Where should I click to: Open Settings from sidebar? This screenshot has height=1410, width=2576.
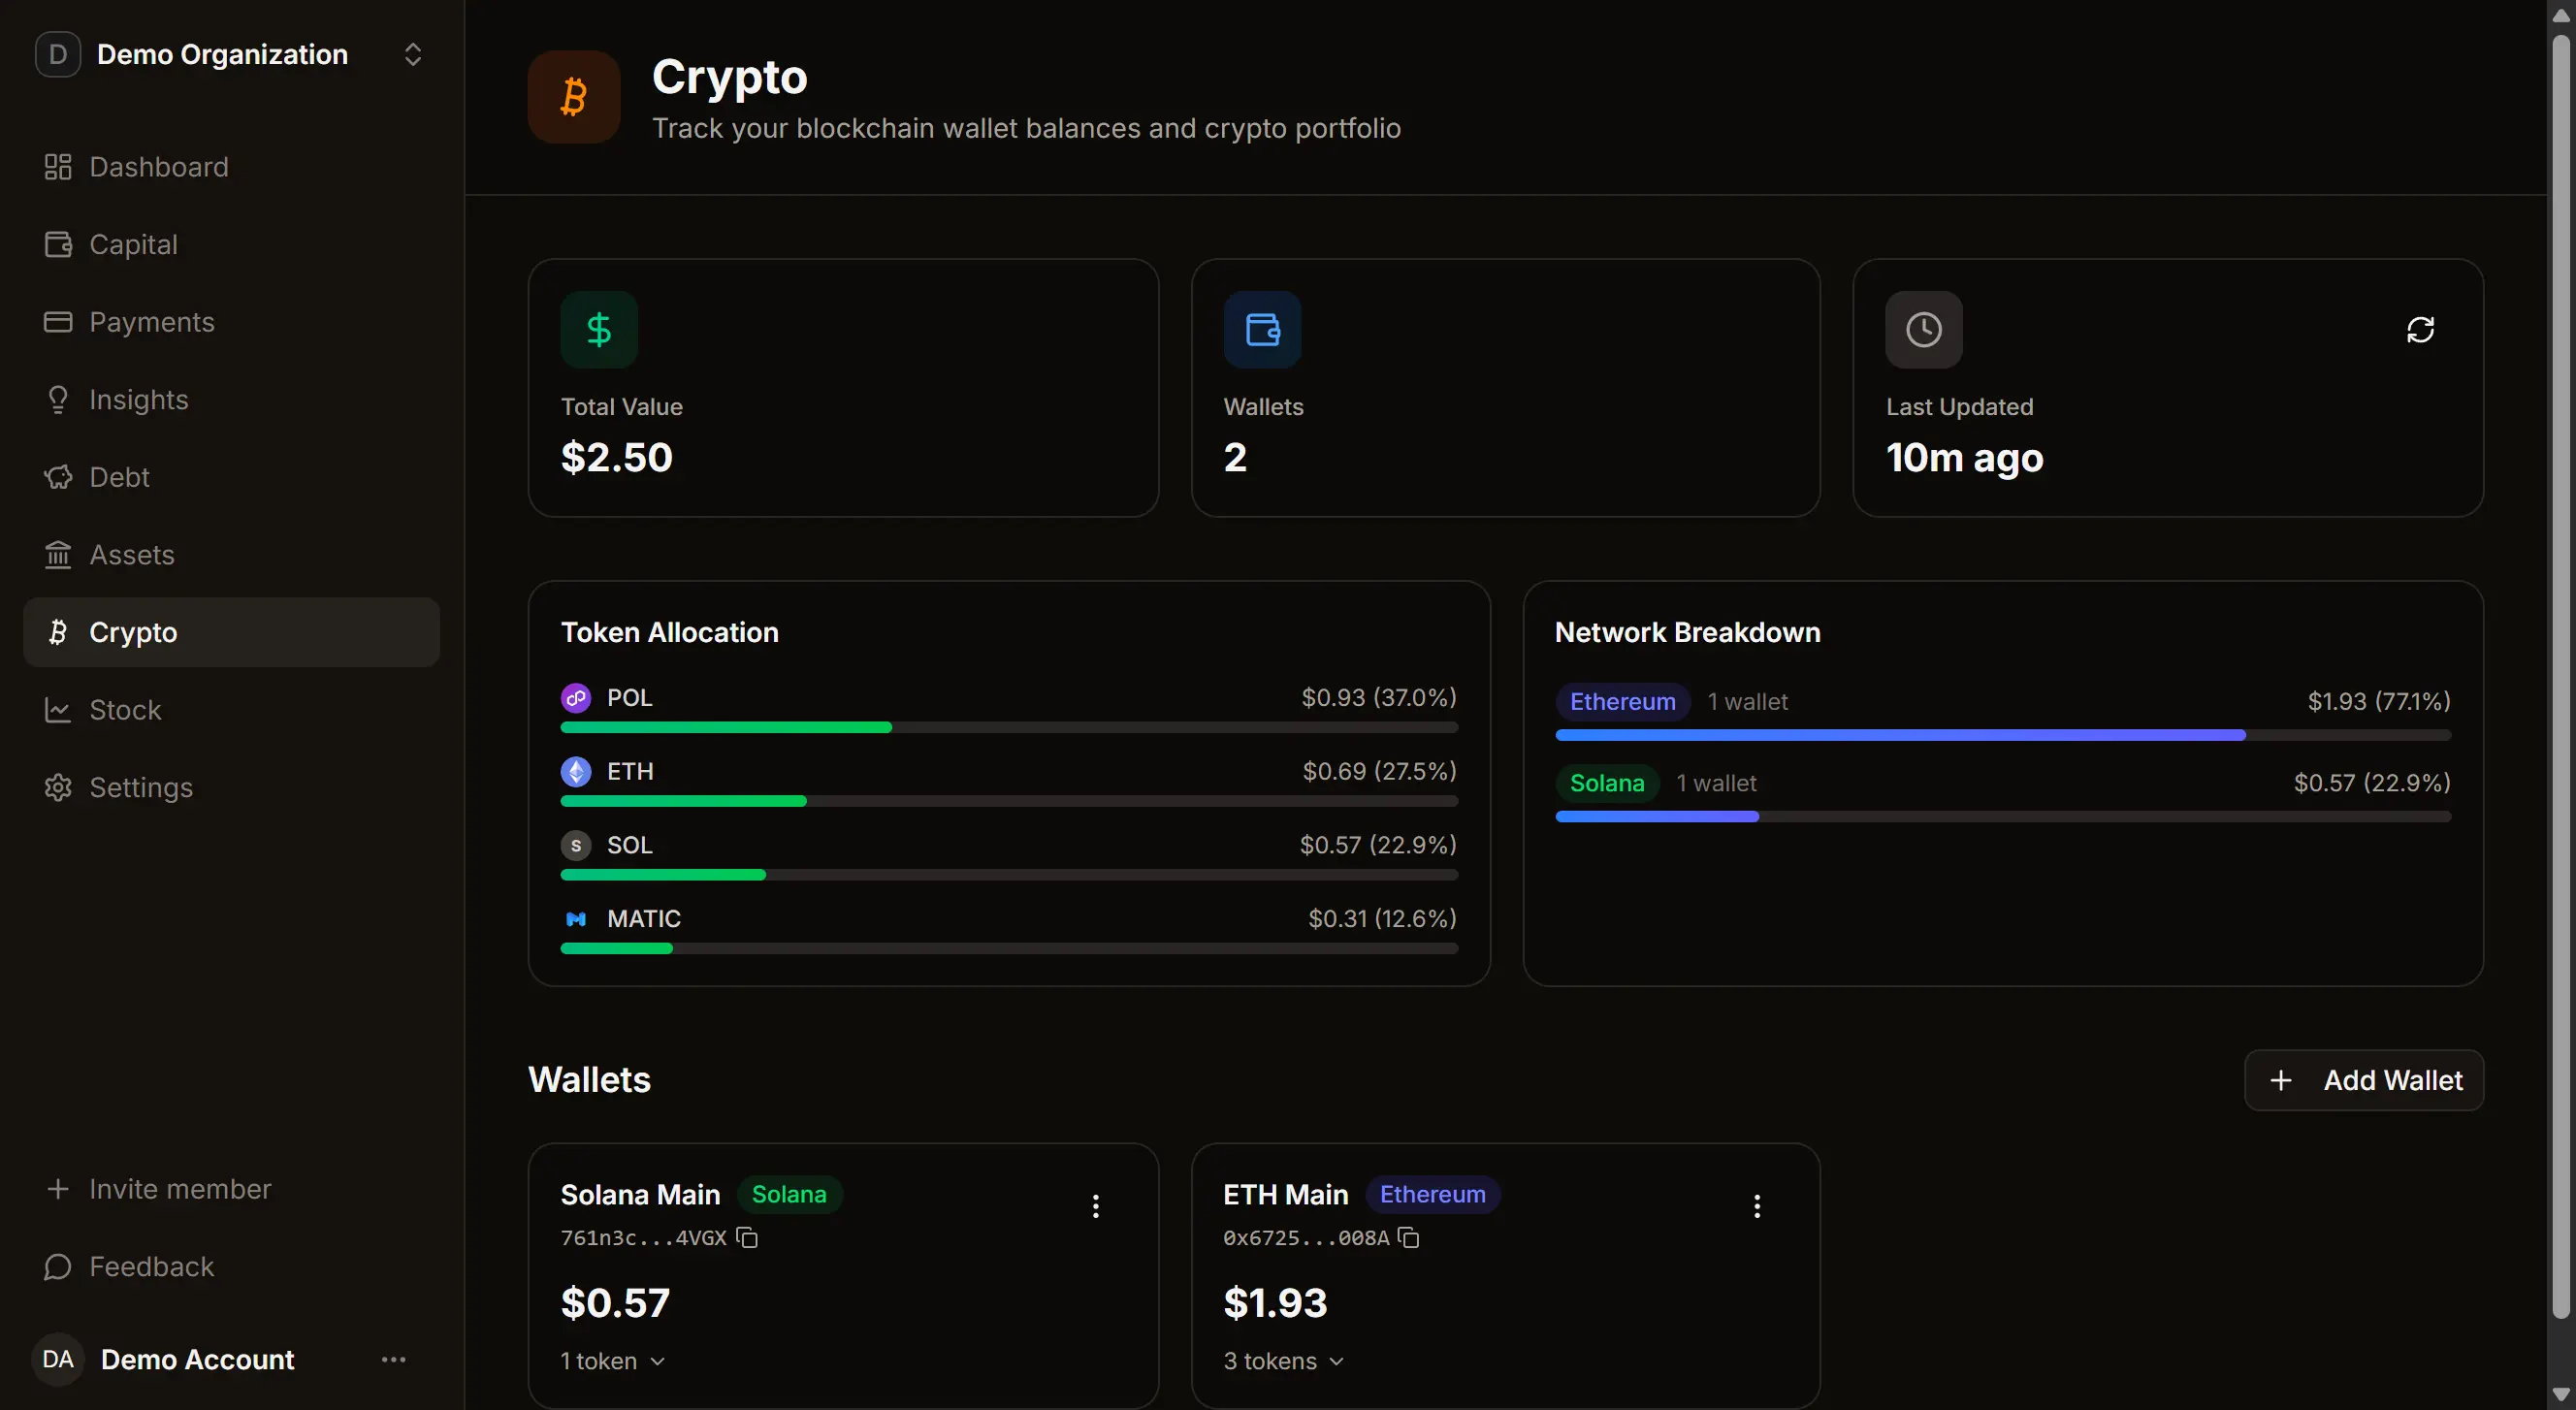(x=231, y=787)
